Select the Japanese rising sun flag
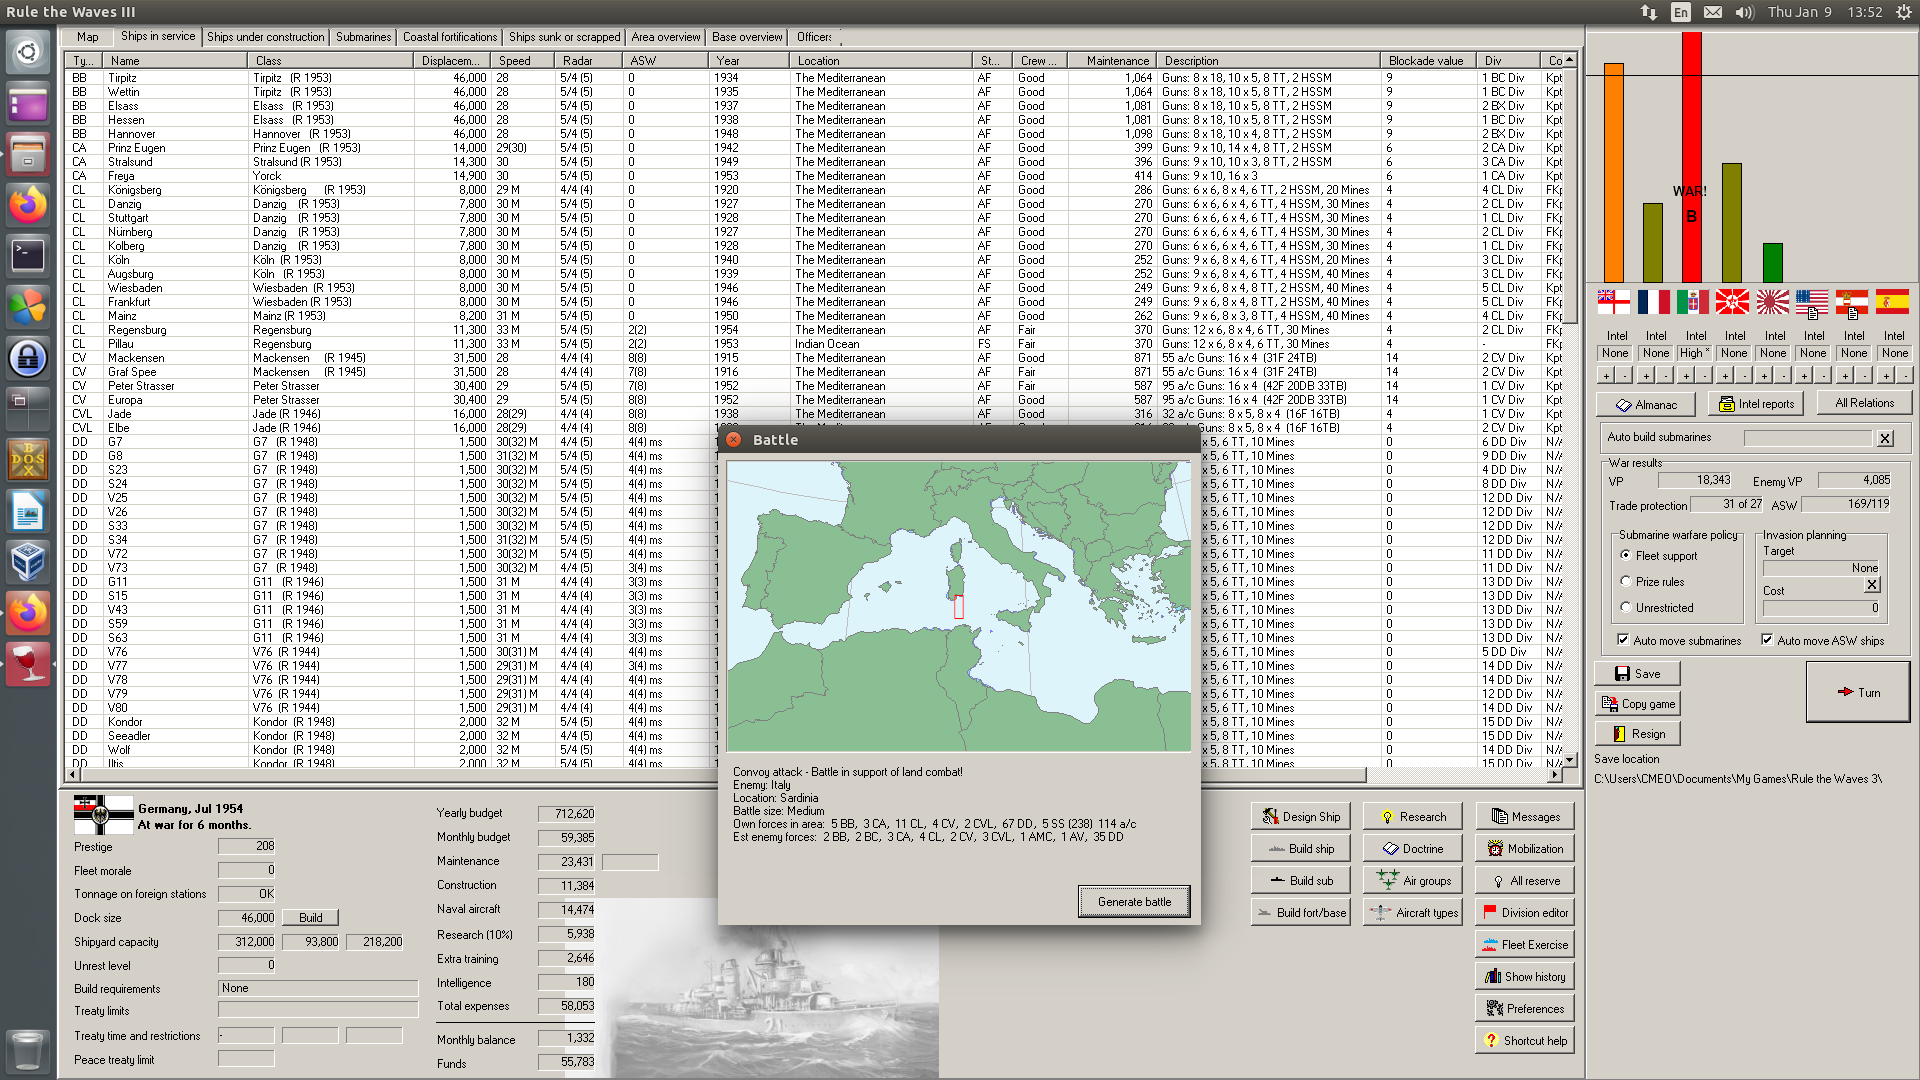The image size is (1920, 1080). click(x=1773, y=301)
